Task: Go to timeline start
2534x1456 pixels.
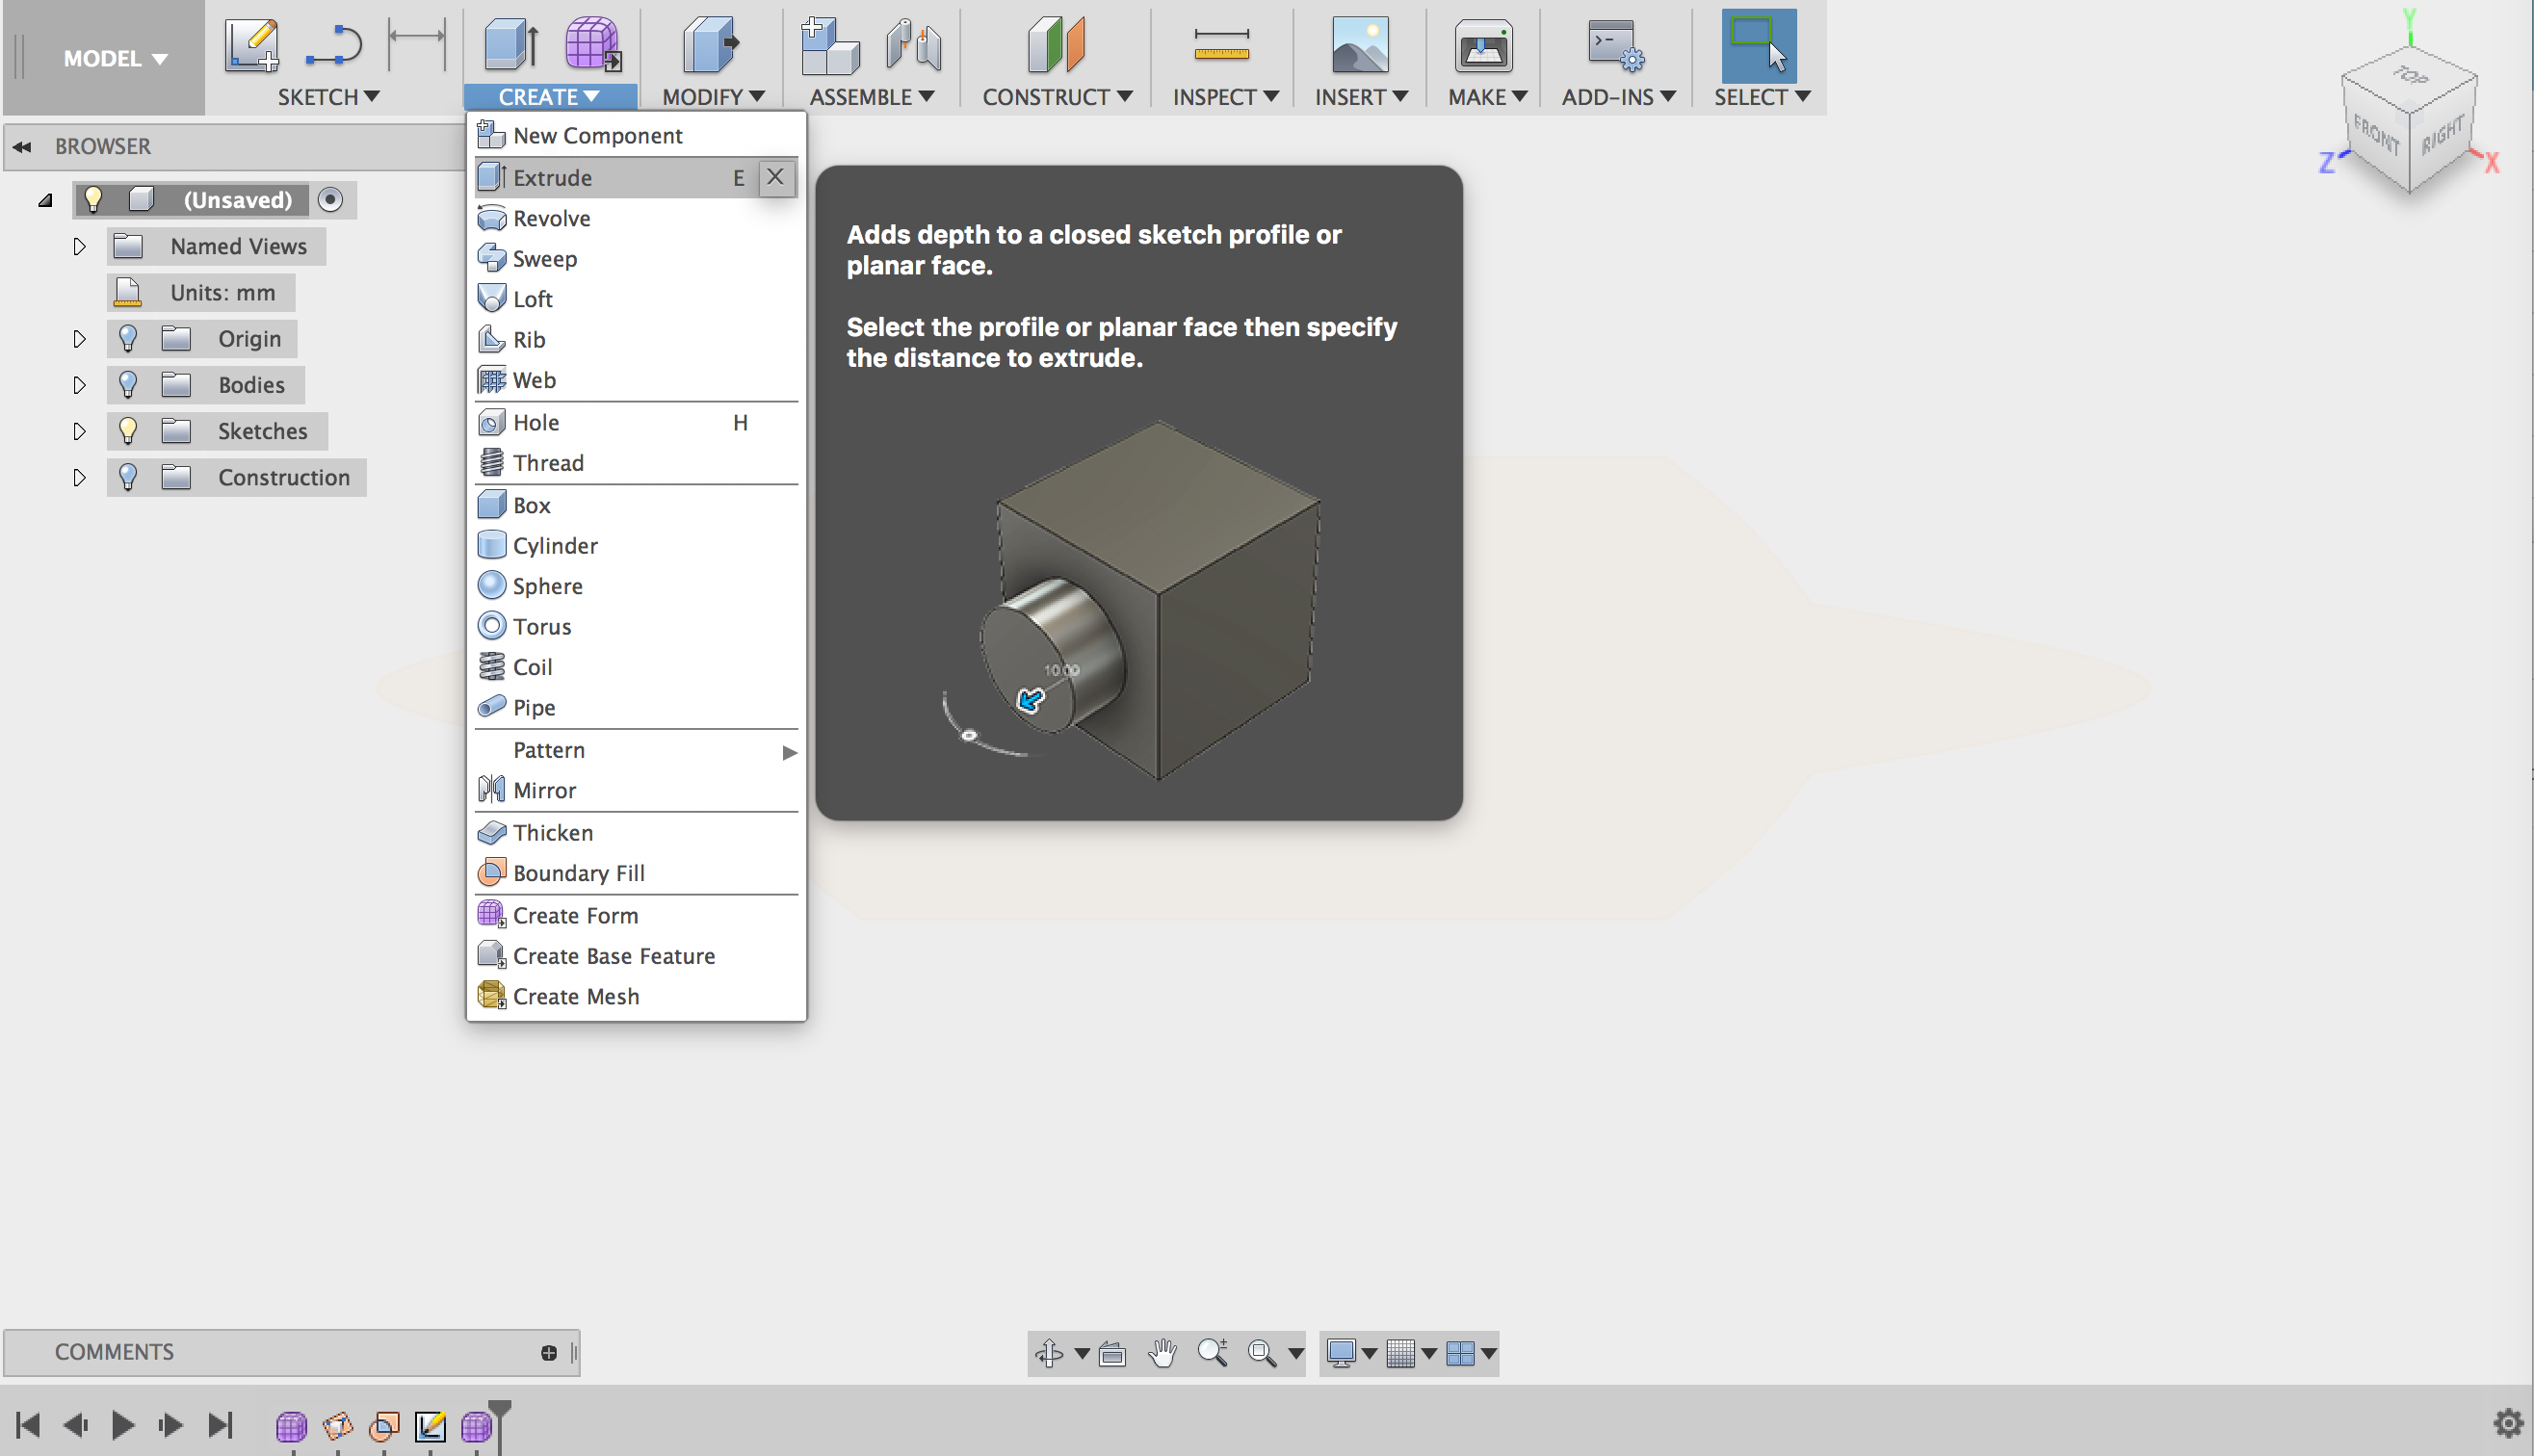Action: [x=28, y=1425]
